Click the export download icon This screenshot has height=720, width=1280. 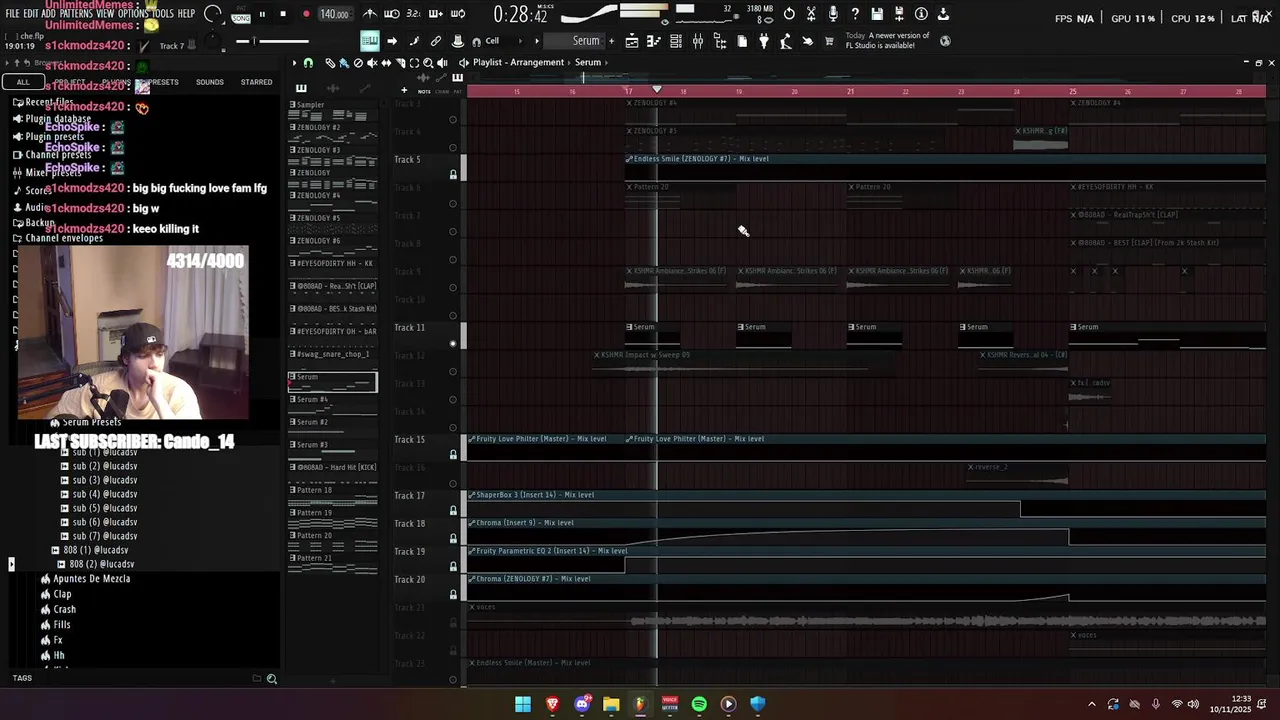[943, 14]
